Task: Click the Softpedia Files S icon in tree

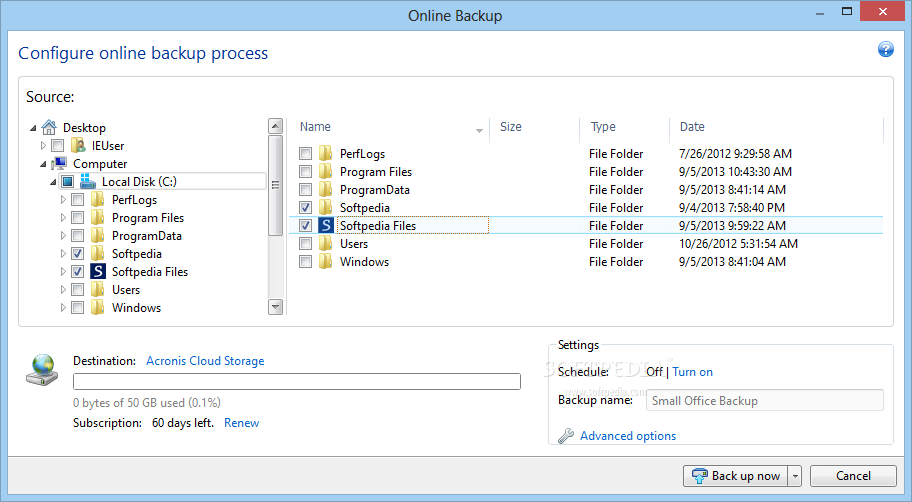Action: click(98, 272)
